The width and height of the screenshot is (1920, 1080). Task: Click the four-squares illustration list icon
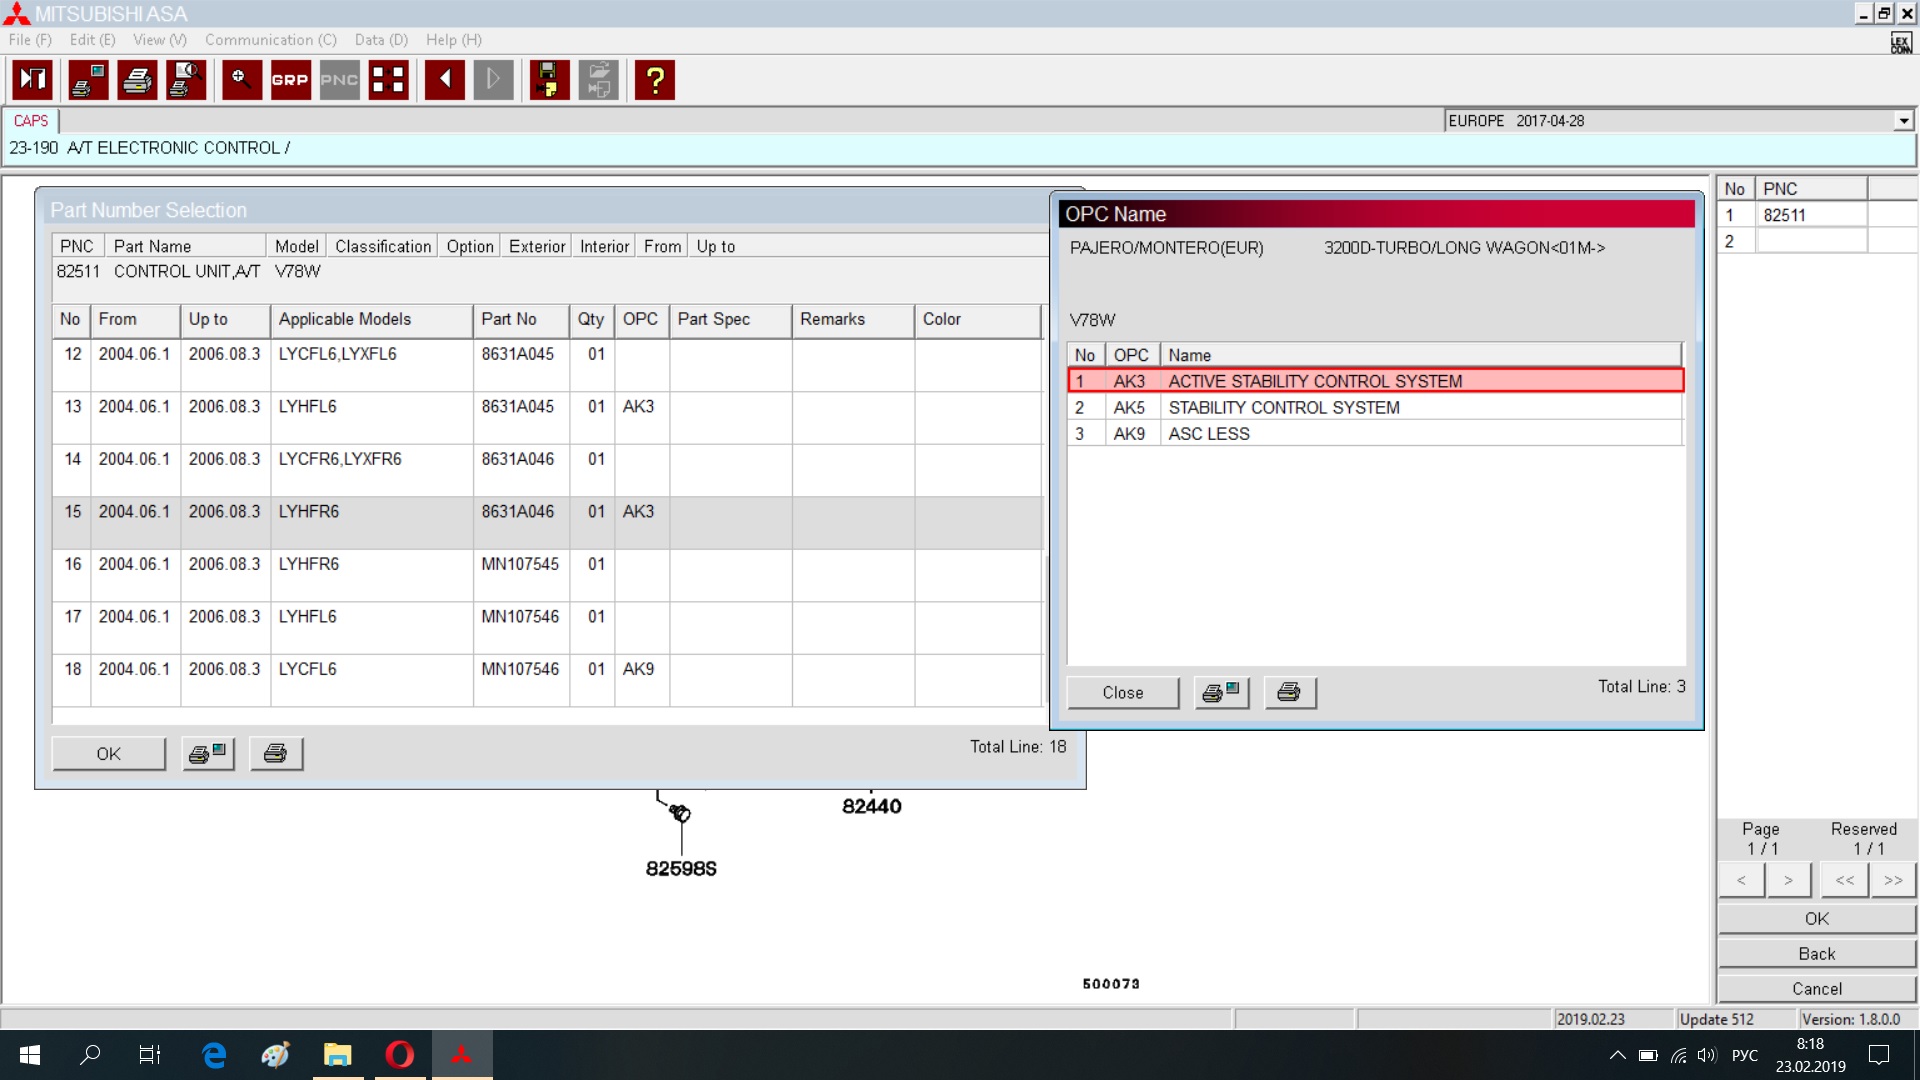388,80
